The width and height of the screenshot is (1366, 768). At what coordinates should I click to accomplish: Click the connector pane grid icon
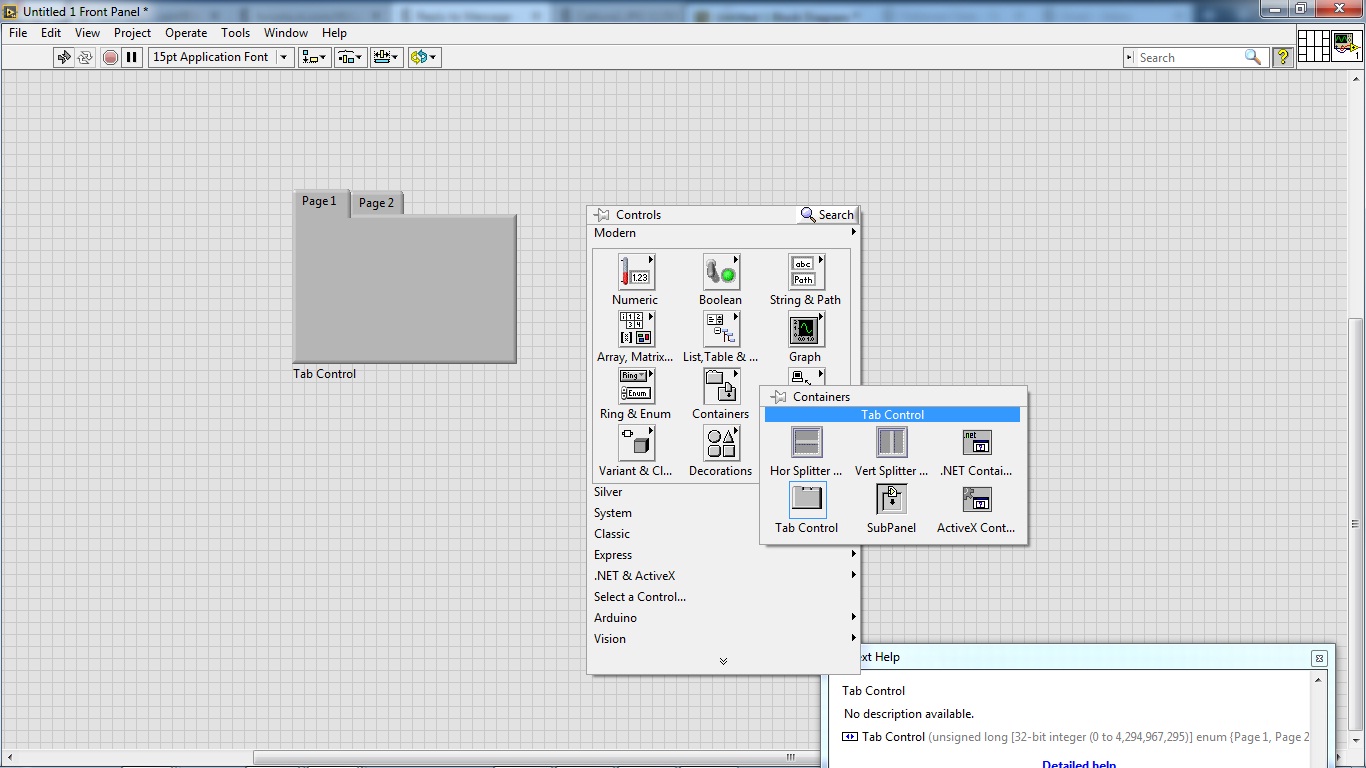pyautogui.click(x=1314, y=46)
